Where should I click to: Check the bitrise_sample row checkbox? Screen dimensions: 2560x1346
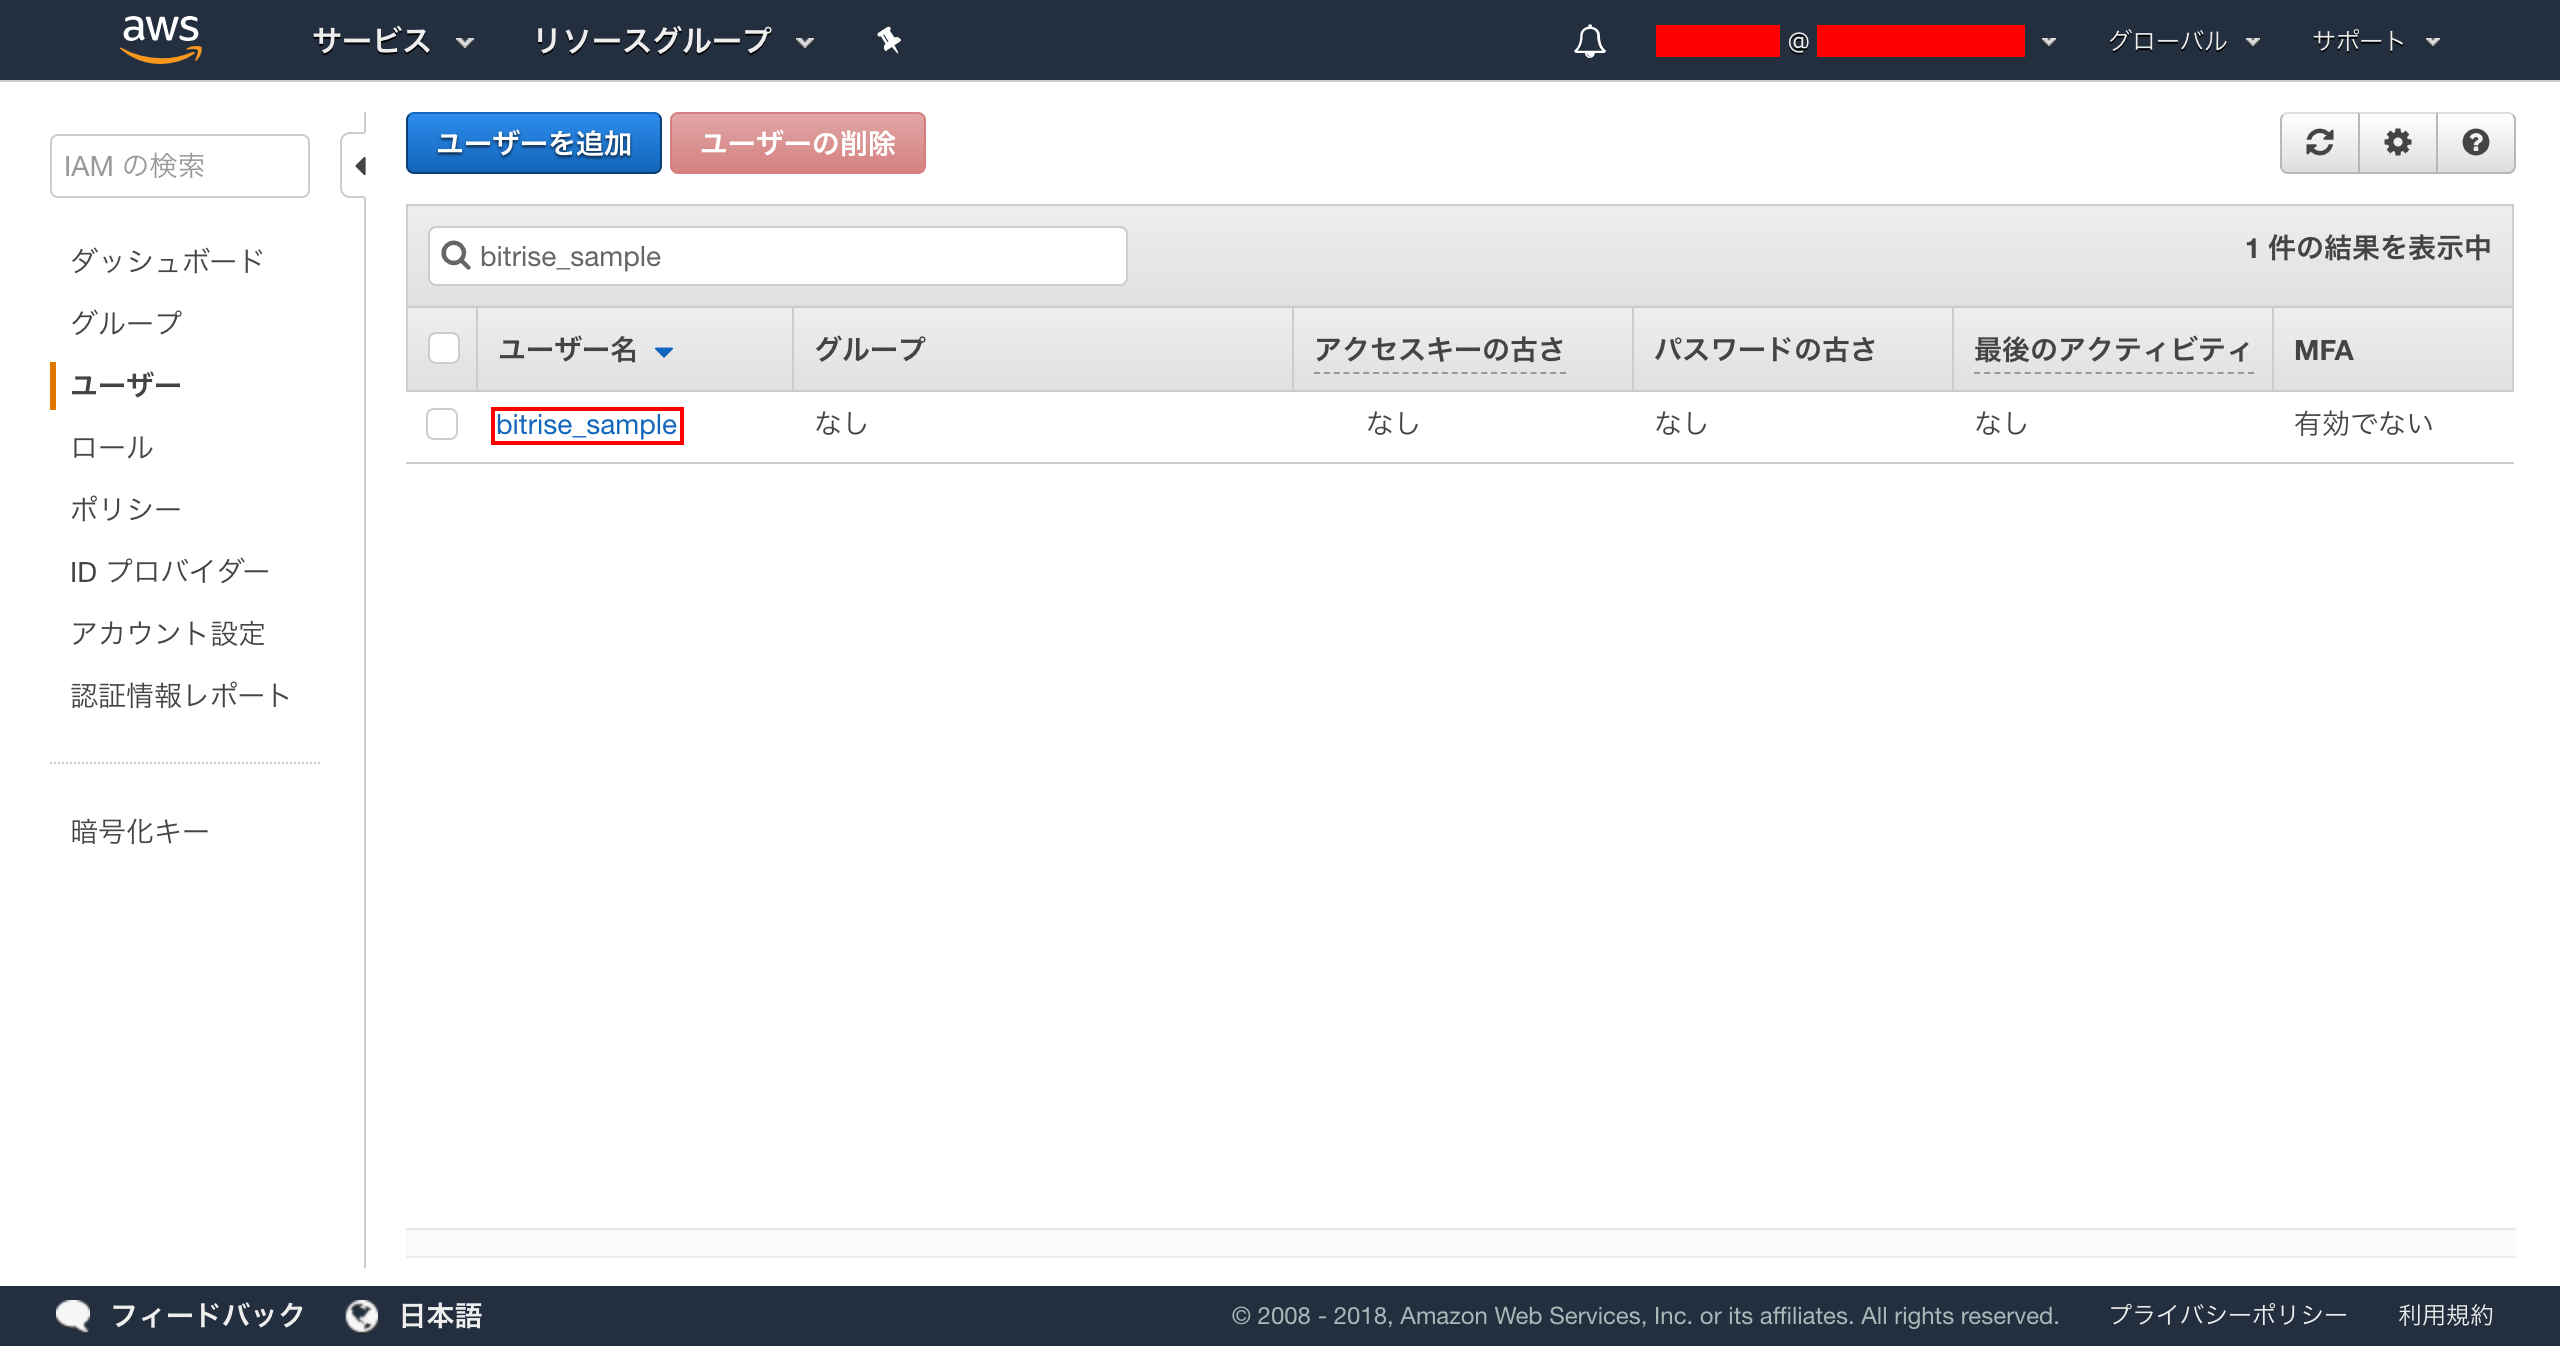[442, 424]
